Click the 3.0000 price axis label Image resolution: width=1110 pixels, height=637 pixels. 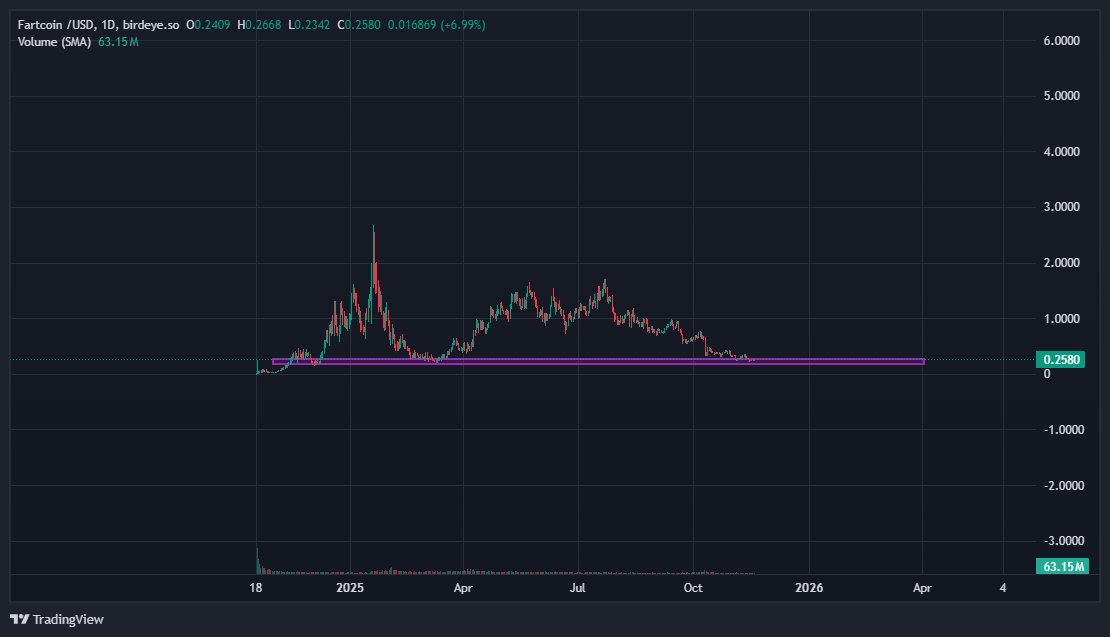pyautogui.click(x=1061, y=207)
